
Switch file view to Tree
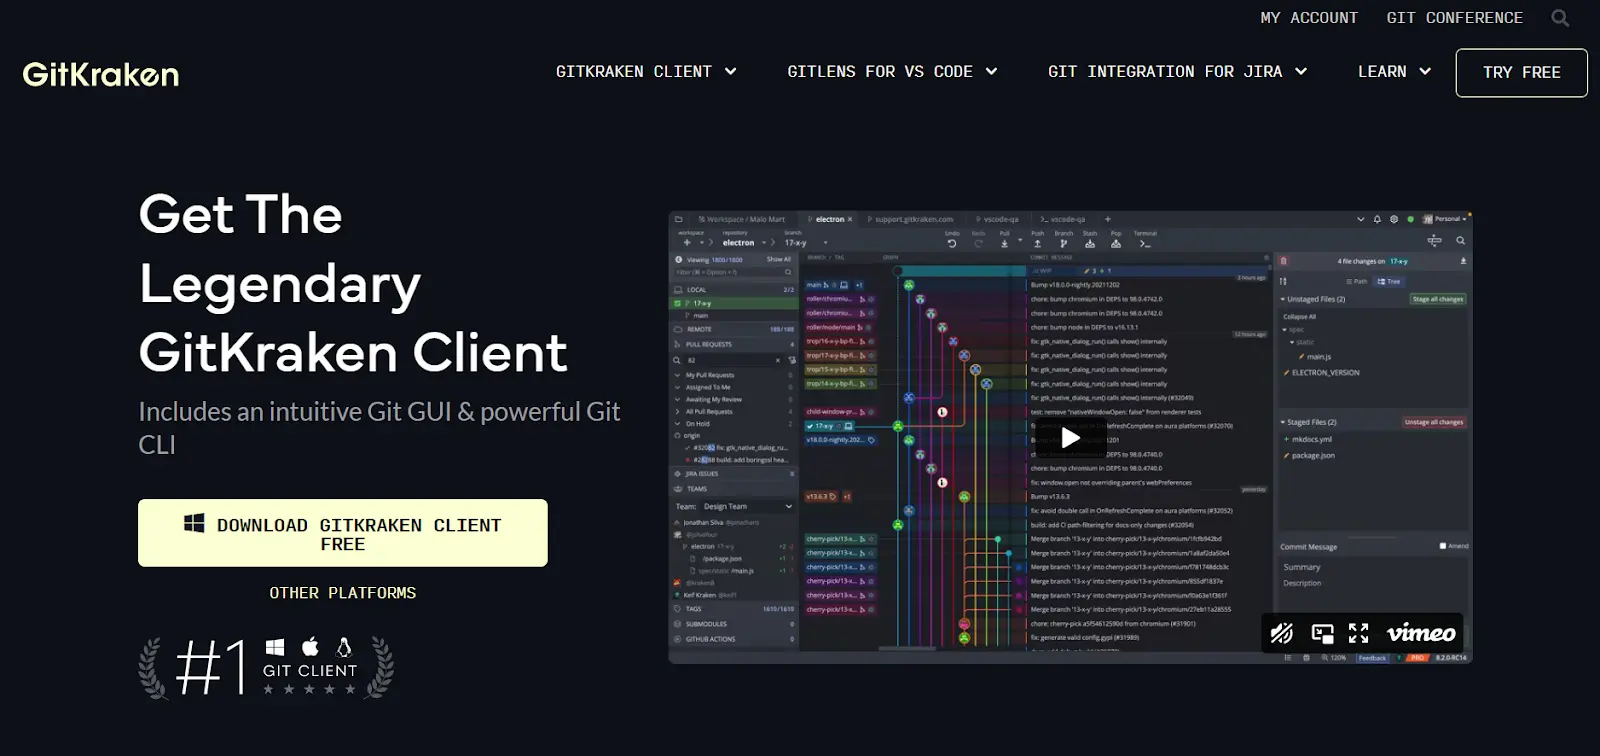[1389, 281]
